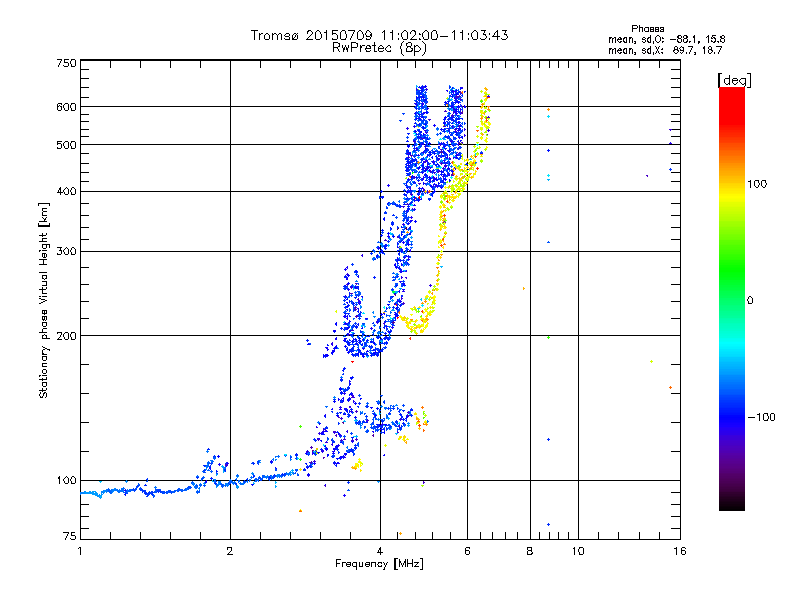Click the y-axis '400' tick label
The width and height of the screenshot is (800, 600).
[x=66, y=192]
